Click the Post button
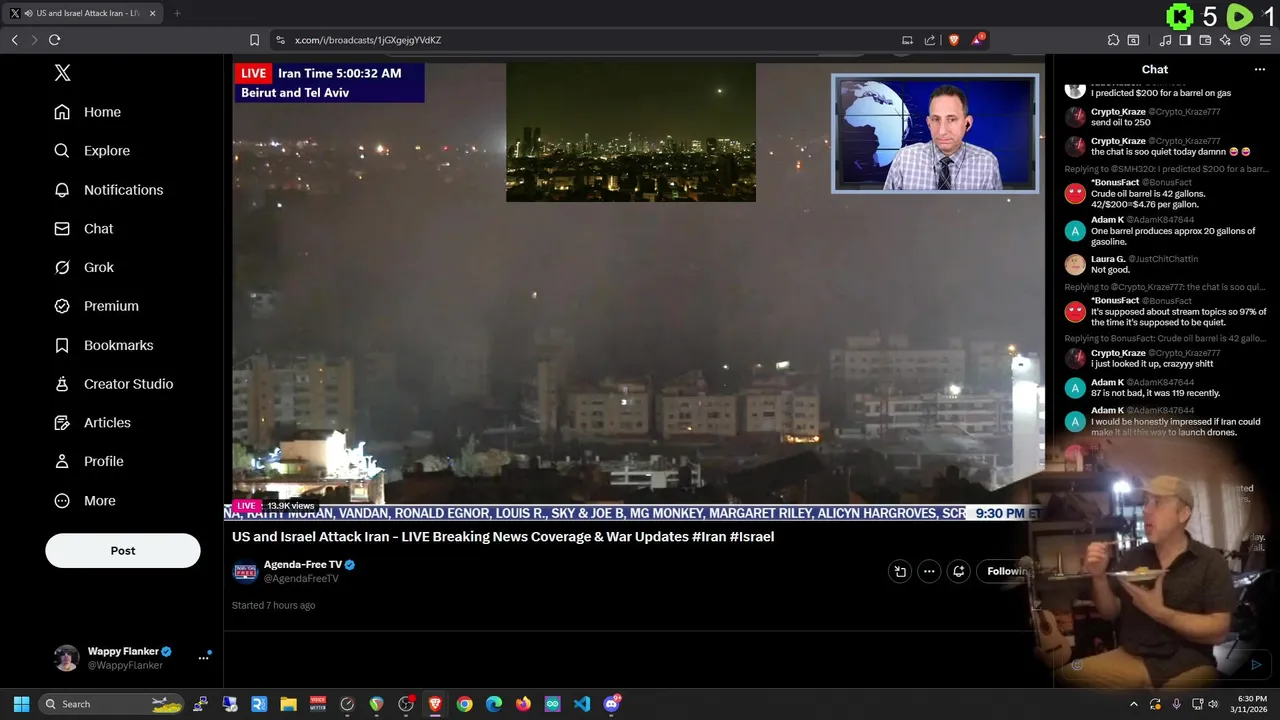The width and height of the screenshot is (1280, 720). coord(123,551)
